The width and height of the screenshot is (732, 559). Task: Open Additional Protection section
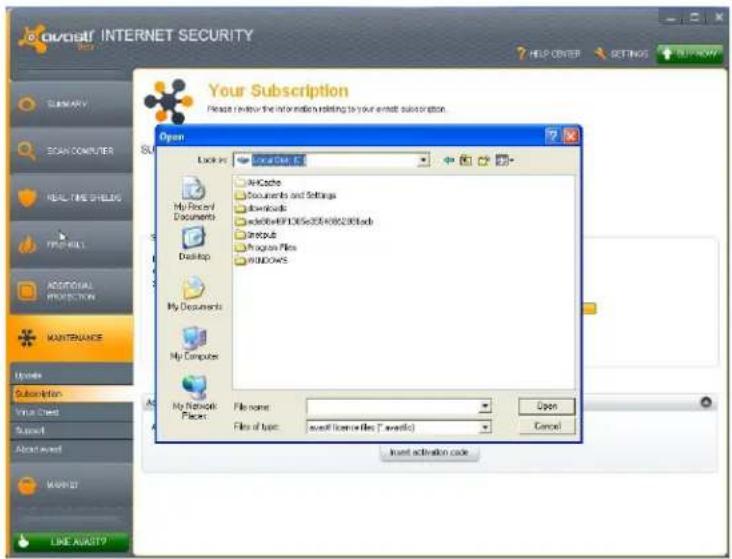tap(71, 291)
